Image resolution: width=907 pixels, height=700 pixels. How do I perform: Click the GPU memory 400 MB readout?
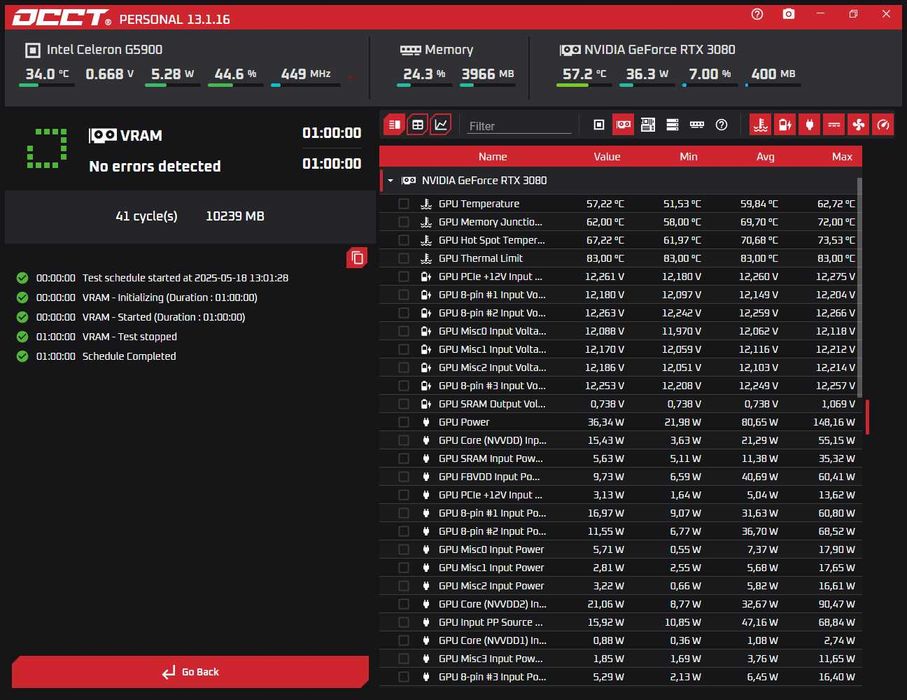pyautogui.click(x=773, y=74)
